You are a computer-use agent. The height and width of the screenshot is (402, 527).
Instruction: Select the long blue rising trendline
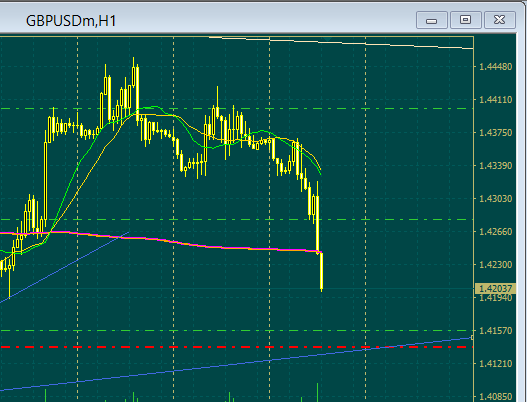pos(235,364)
